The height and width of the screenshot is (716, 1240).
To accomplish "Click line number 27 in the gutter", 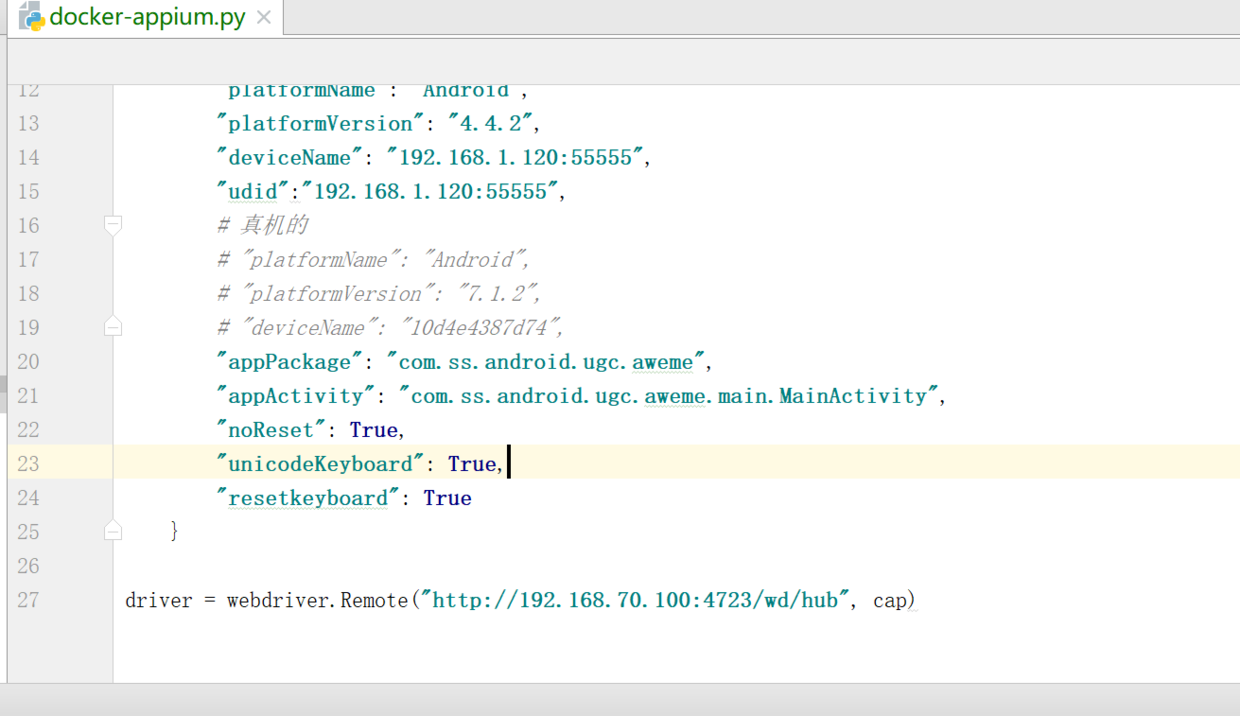I will pos(28,600).
